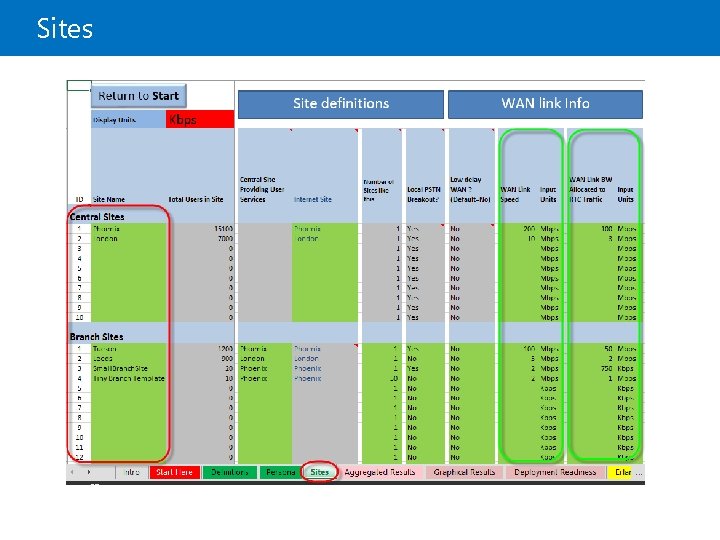Viewport: 720px width, 540px height.
Task: Open the Deployment Readiness tab
Action: [555, 472]
